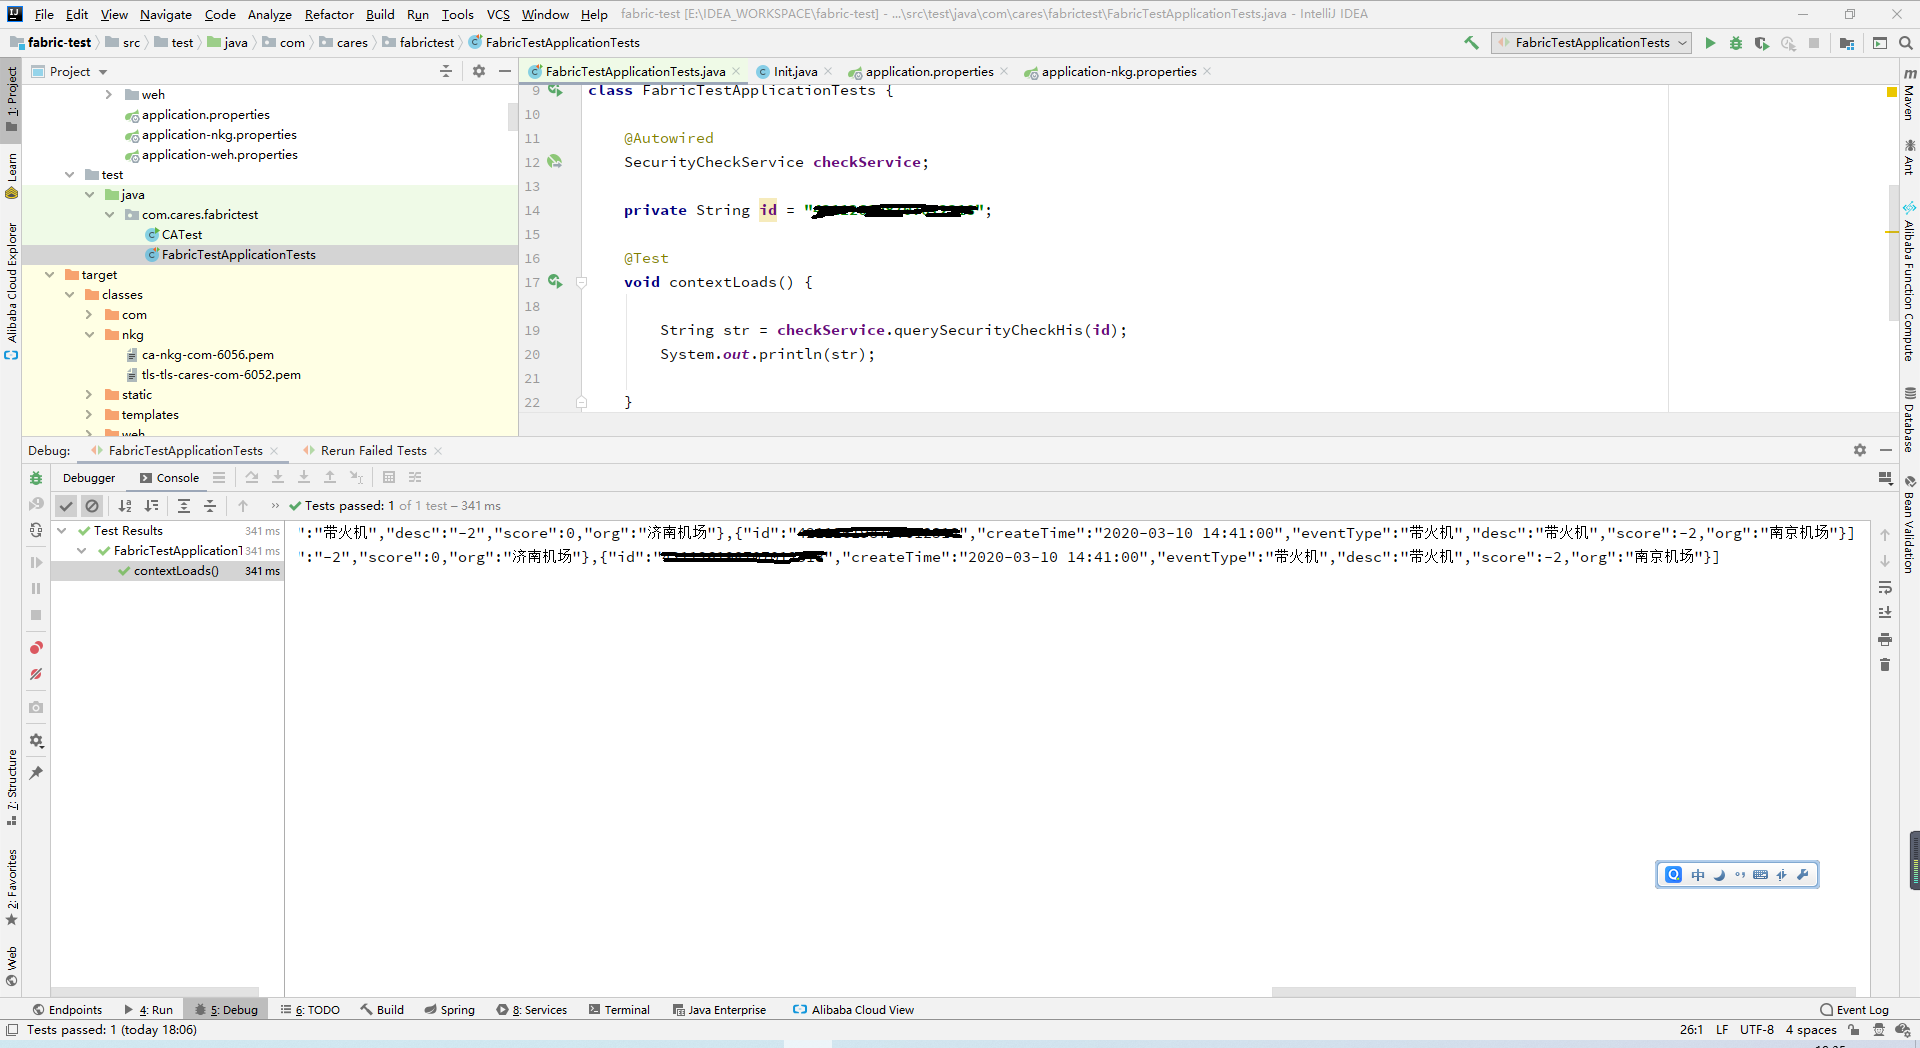Collapse the Test Results tree node

[x=62, y=531]
